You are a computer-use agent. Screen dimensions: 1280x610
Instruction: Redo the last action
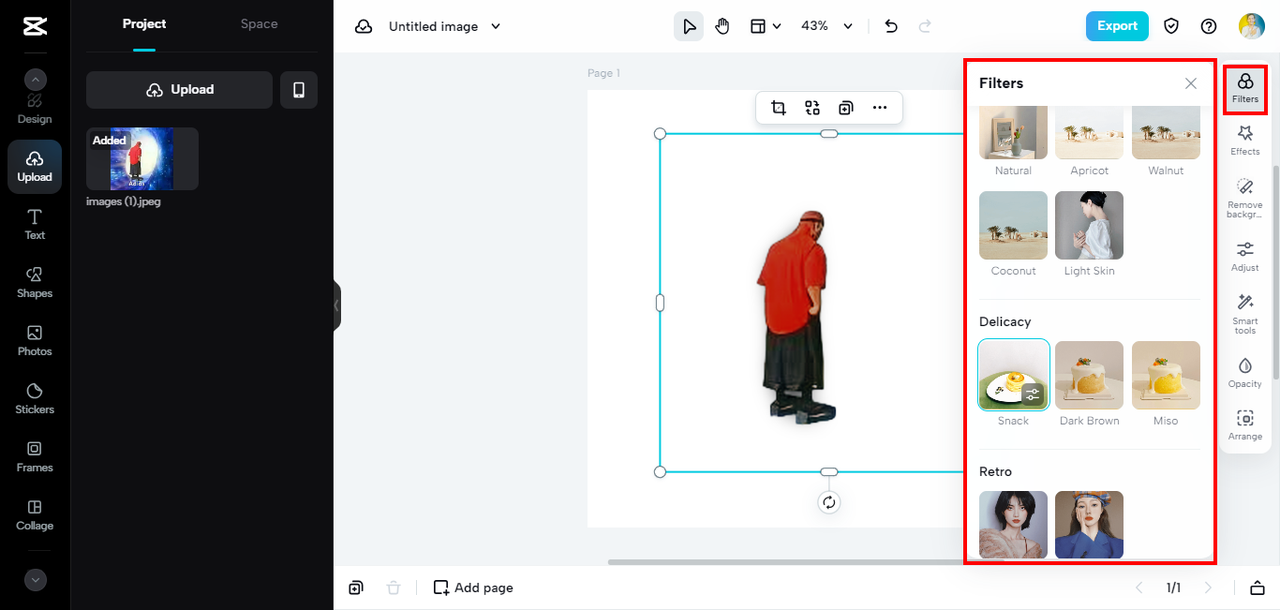tap(925, 27)
